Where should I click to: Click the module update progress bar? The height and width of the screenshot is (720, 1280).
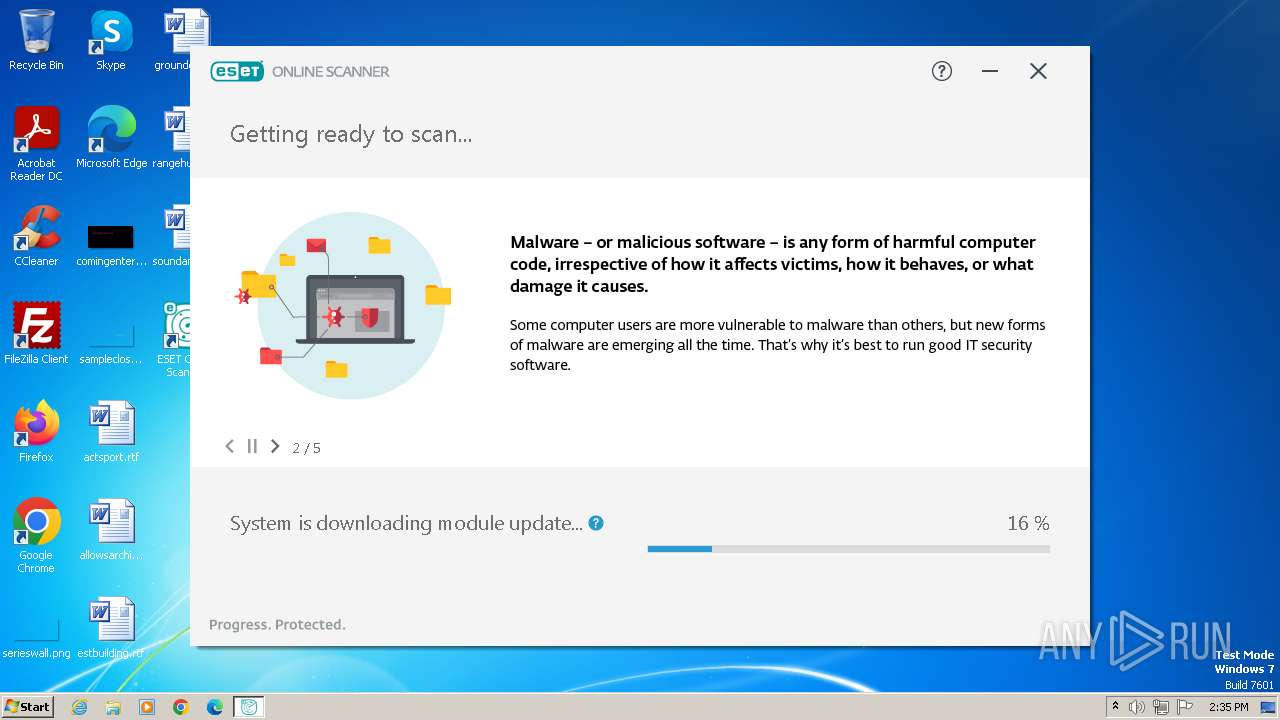(x=849, y=549)
